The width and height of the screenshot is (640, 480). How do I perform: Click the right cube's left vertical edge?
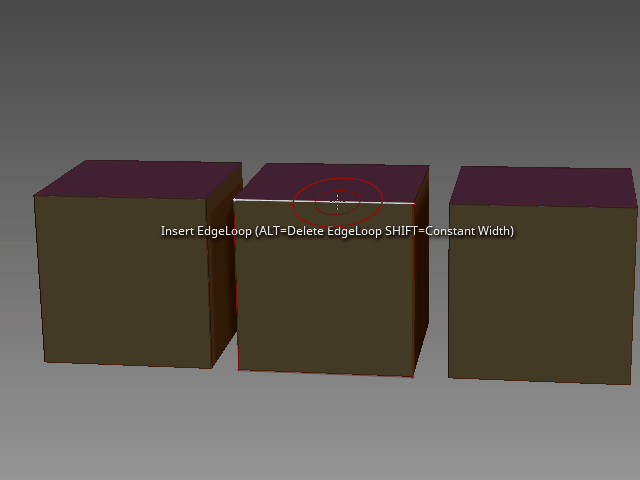point(449,290)
